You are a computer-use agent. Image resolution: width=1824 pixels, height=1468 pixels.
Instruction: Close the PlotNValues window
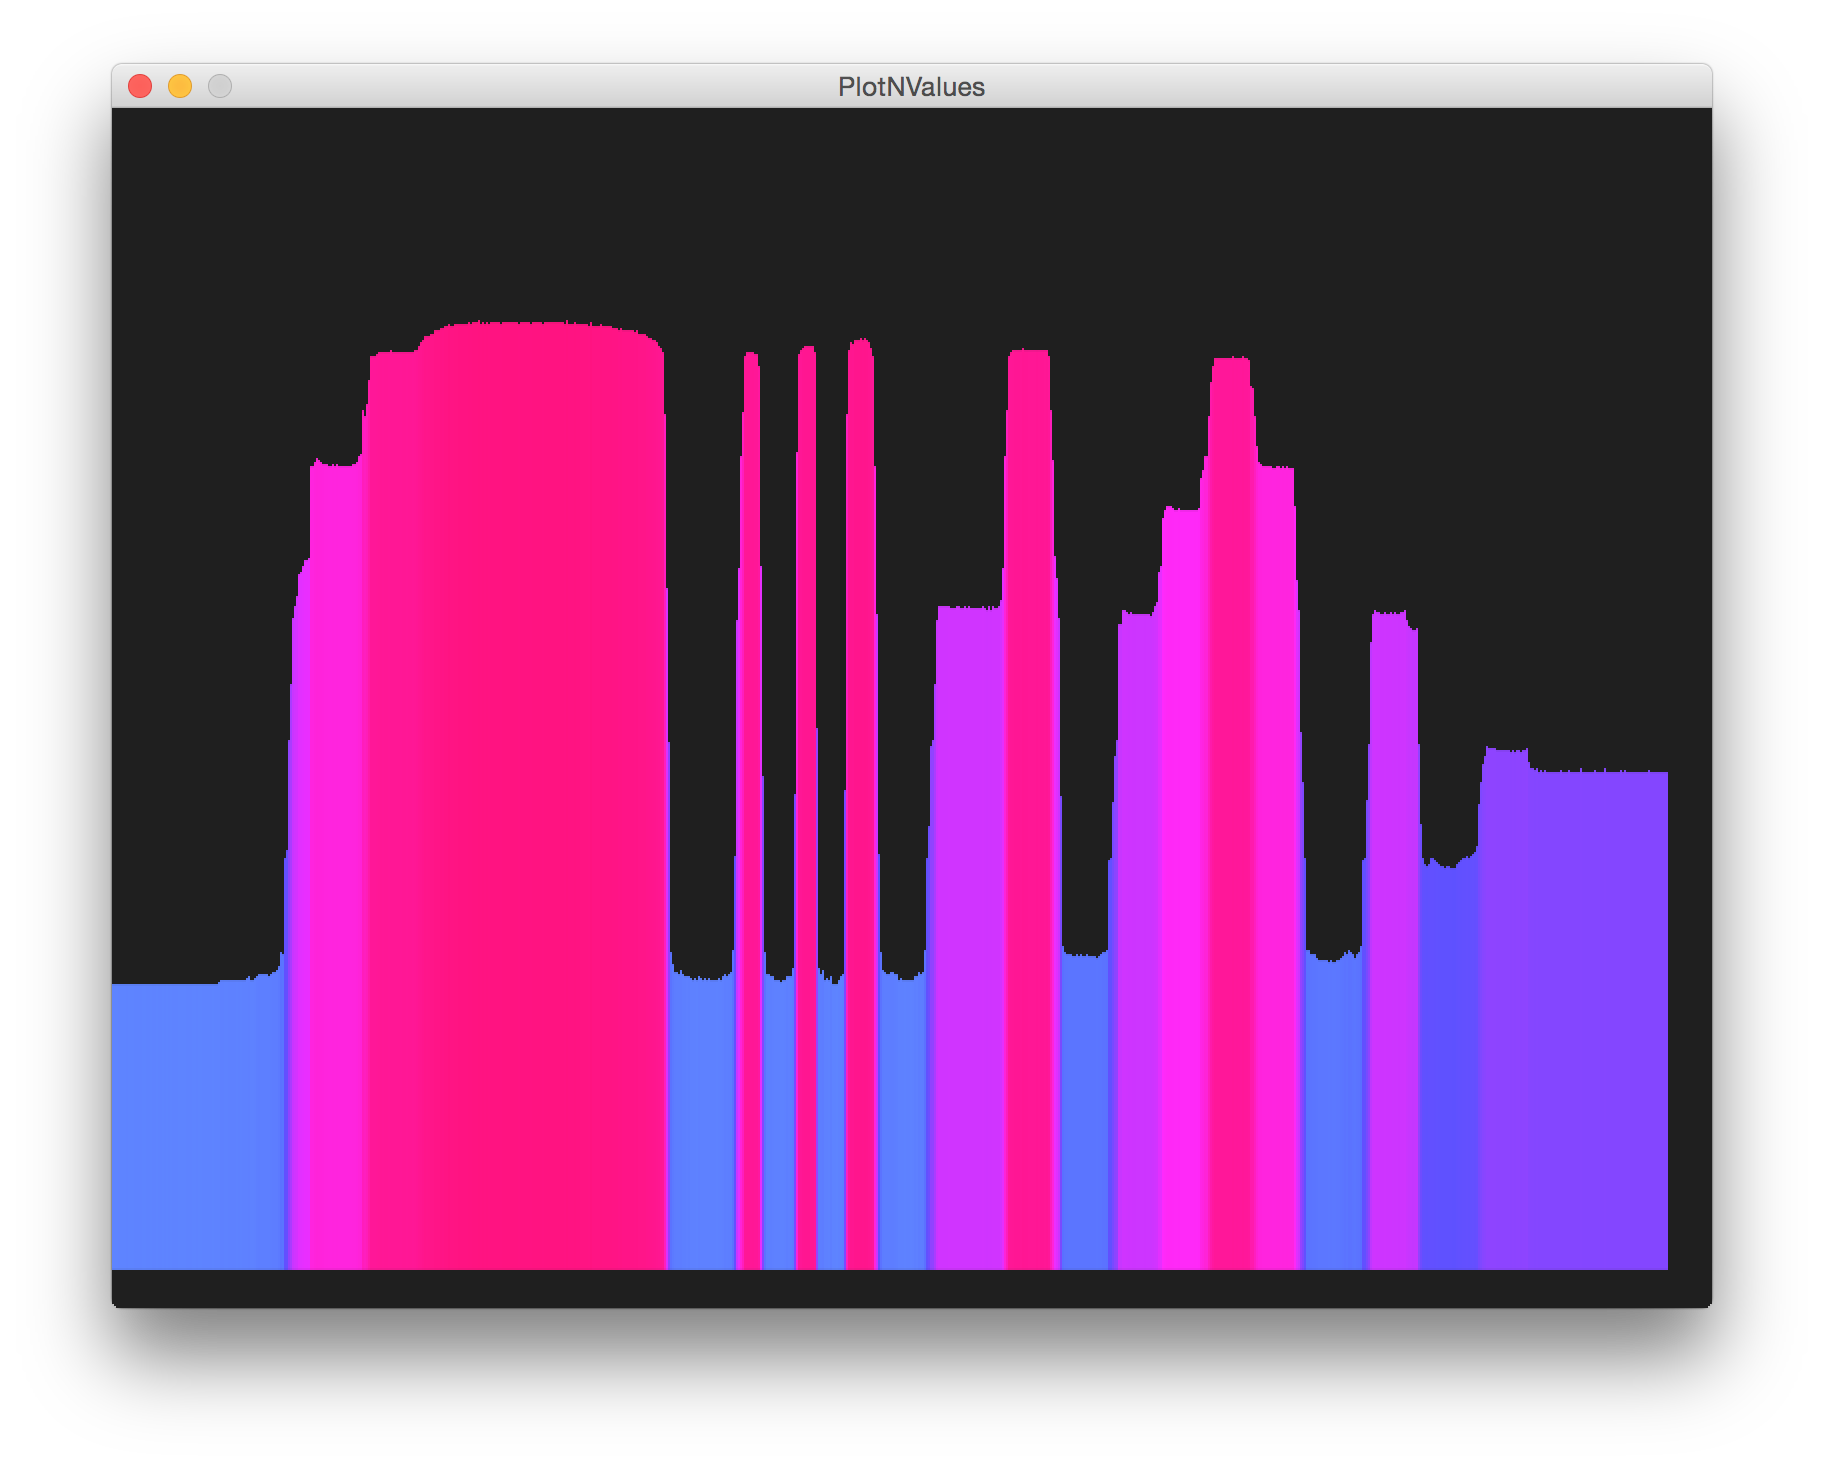(x=140, y=87)
